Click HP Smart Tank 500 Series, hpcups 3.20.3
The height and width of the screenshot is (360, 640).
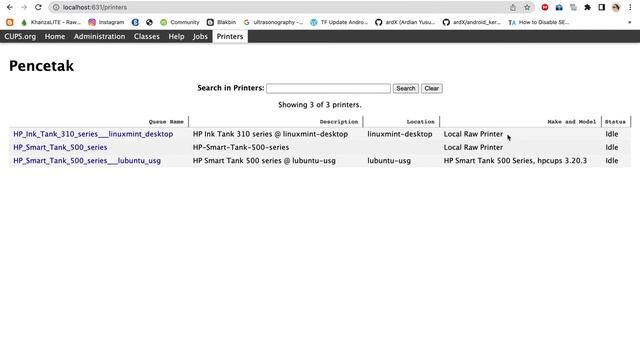pyautogui.click(x=515, y=161)
